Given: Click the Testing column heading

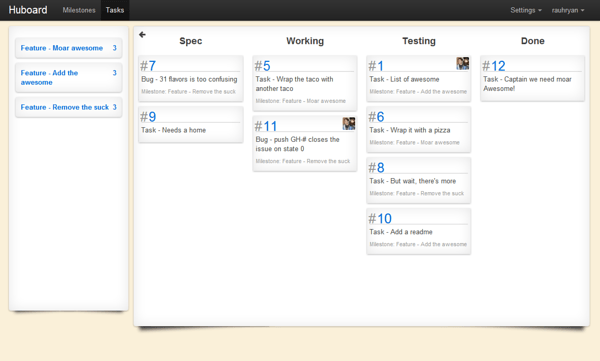Looking at the screenshot, I should (419, 41).
